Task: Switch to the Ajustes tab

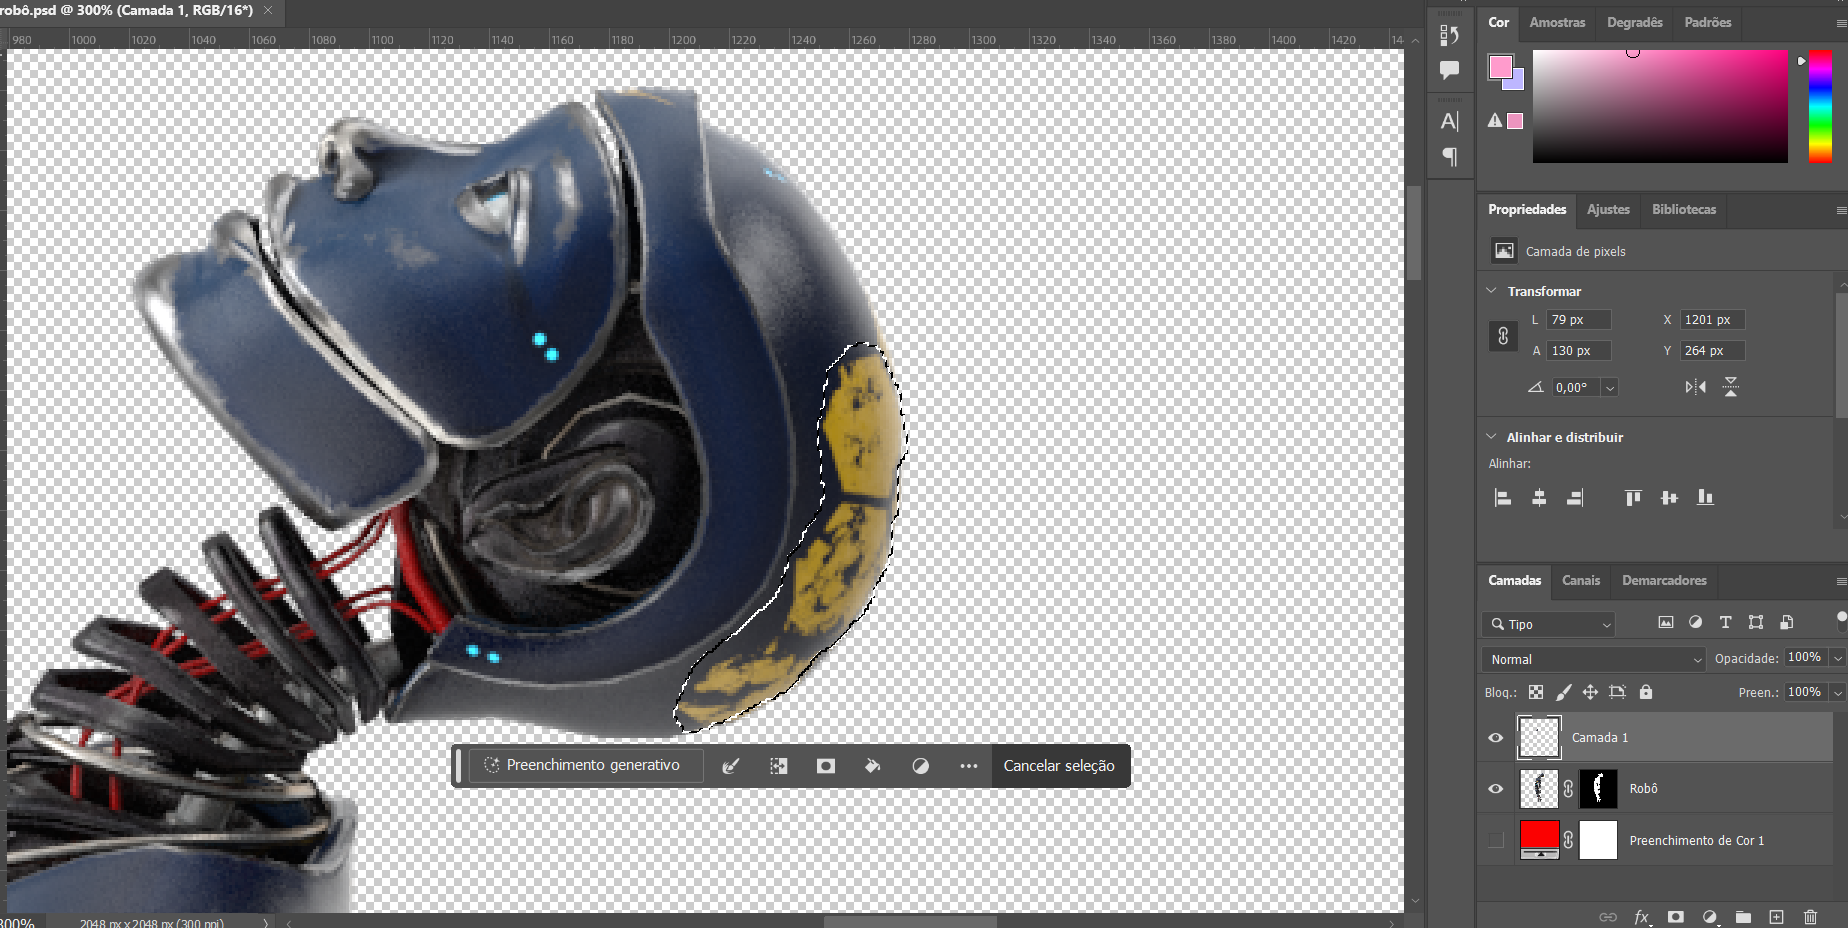Action: tap(1608, 209)
